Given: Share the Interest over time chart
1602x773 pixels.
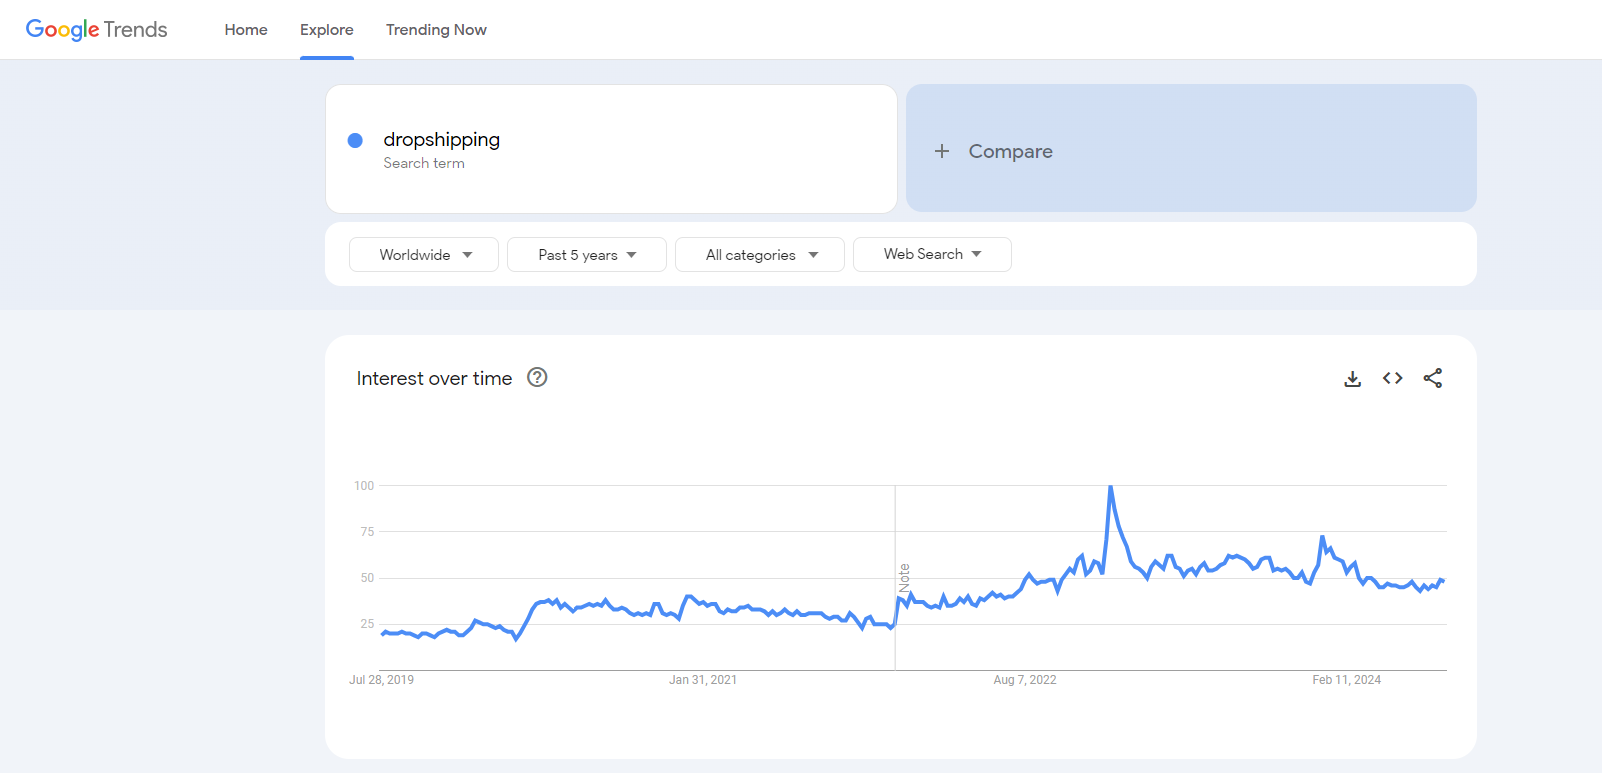Looking at the screenshot, I should [1433, 378].
